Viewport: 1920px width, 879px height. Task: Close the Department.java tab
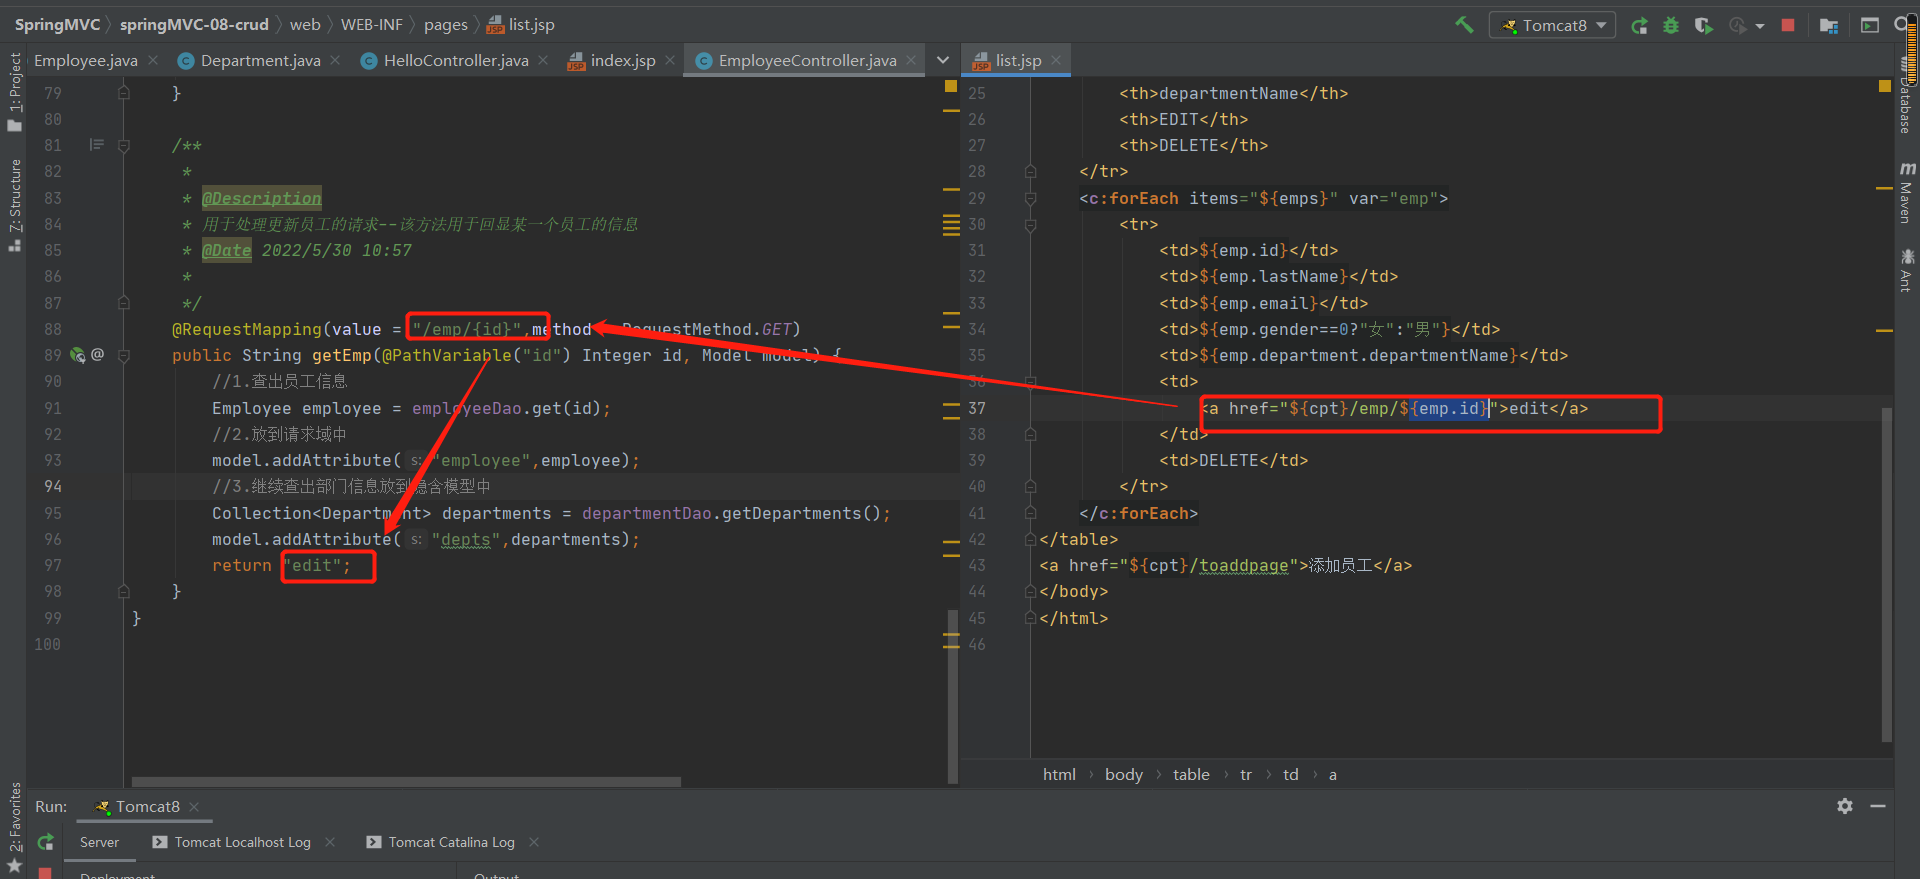pyautogui.click(x=335, y=60)
